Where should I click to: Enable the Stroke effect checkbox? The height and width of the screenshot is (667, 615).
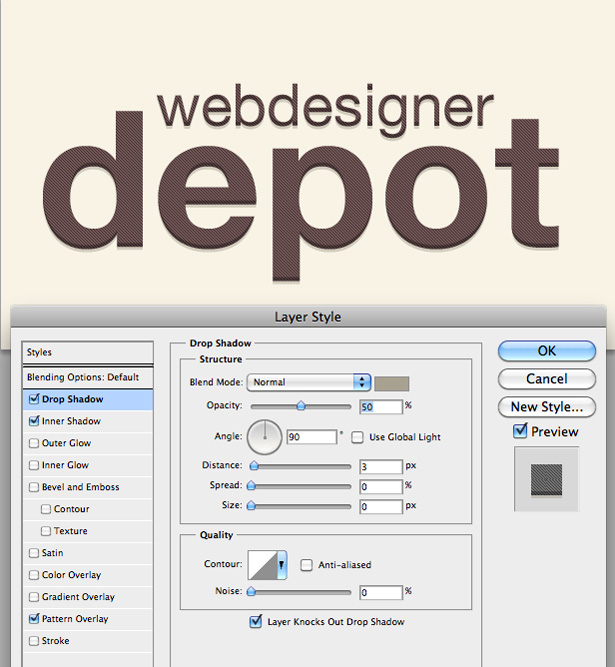click(x=34, y=641)
